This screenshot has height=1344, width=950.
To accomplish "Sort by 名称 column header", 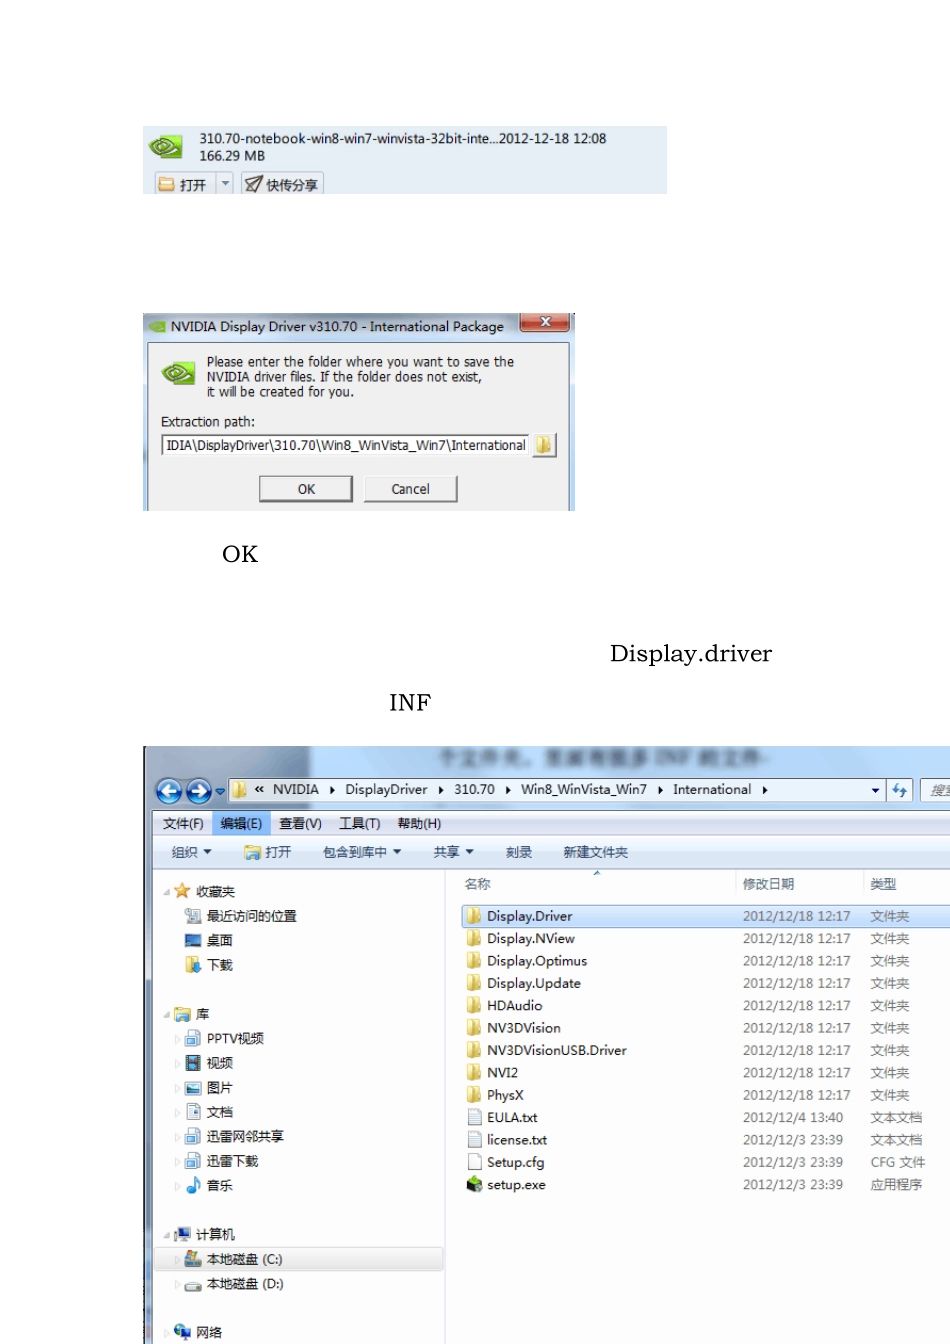I will pos(478,884).
